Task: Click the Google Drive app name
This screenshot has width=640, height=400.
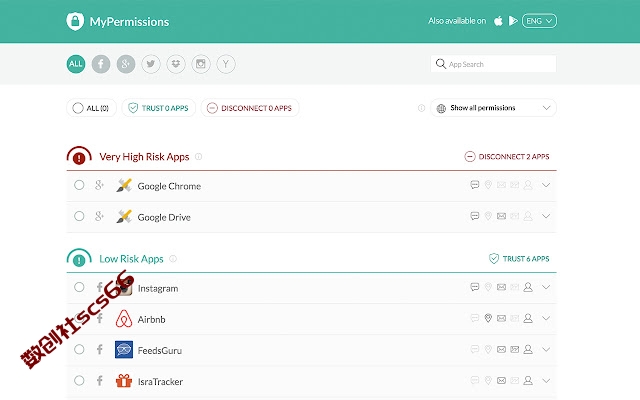Action: (164, 217)
